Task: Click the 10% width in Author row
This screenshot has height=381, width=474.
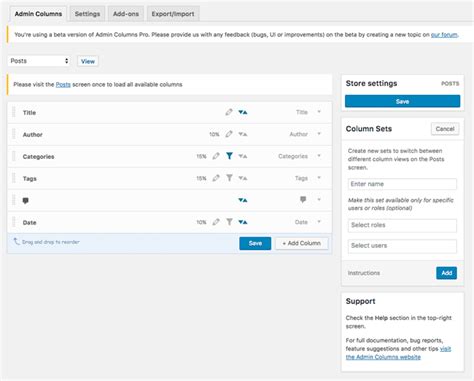Action: [x=214, y=134]
